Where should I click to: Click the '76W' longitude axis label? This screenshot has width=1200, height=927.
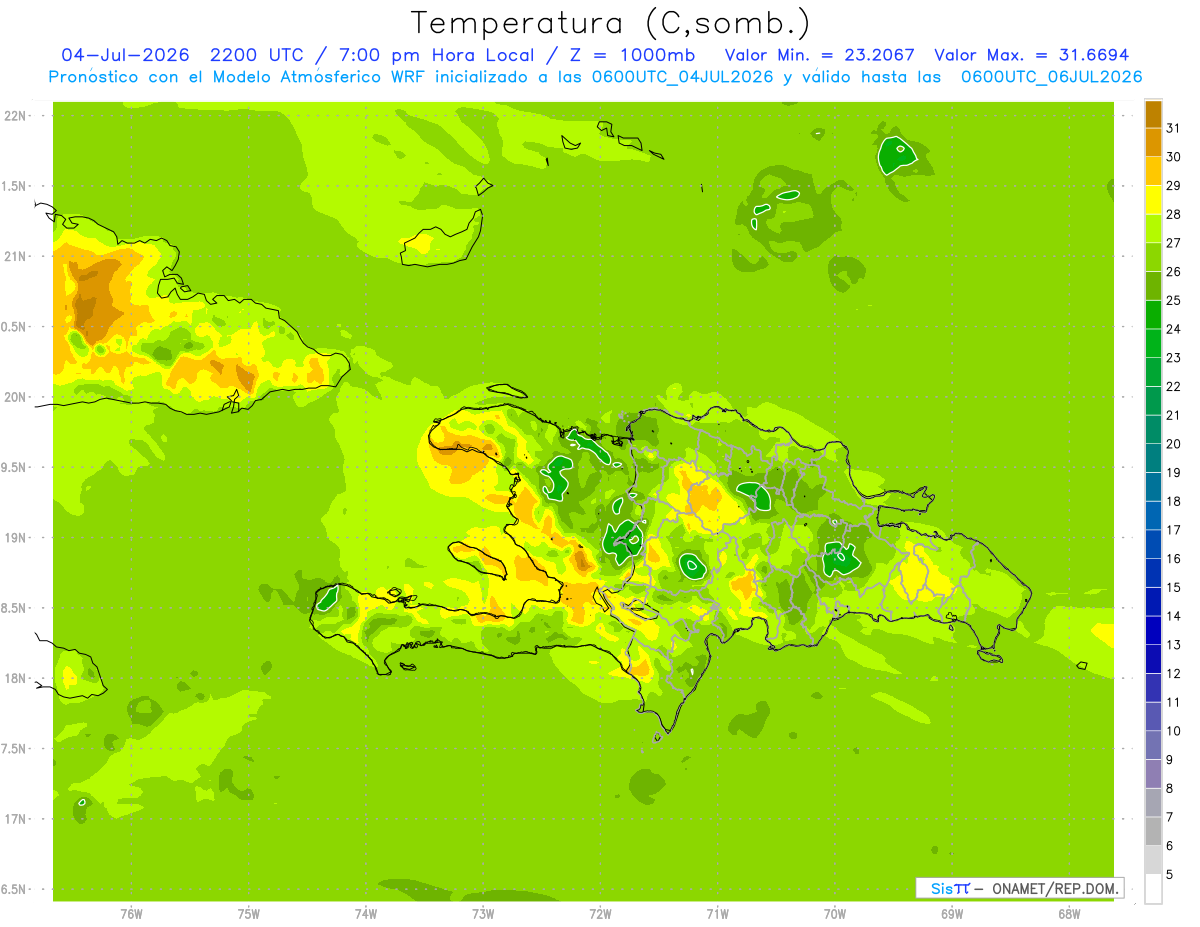131,913
